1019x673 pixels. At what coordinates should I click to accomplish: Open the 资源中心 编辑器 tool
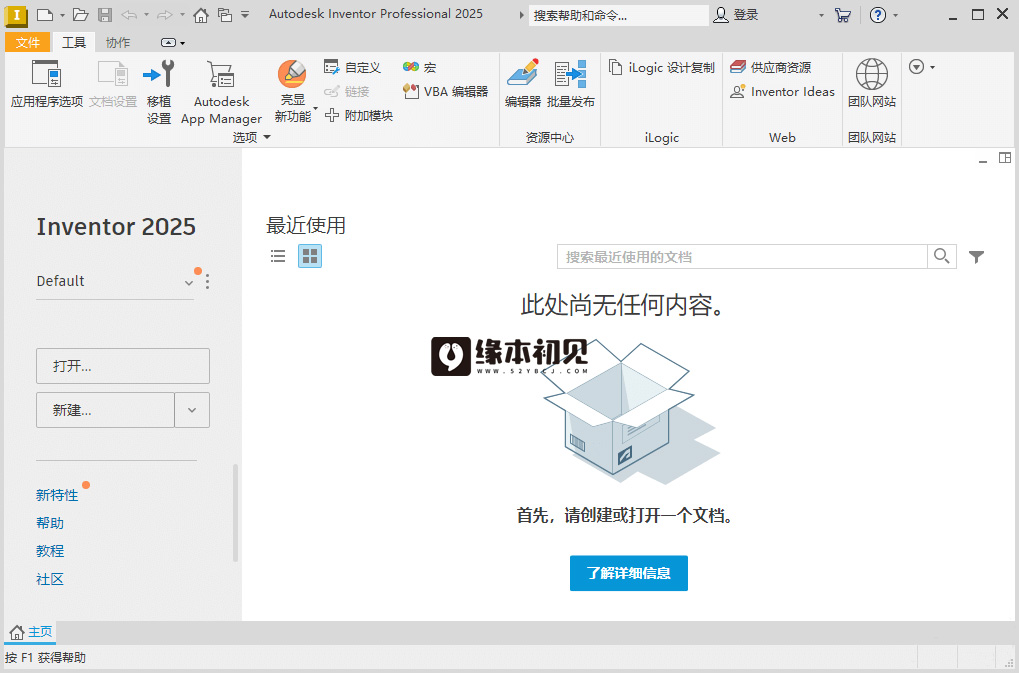click(x=522, y=83)
